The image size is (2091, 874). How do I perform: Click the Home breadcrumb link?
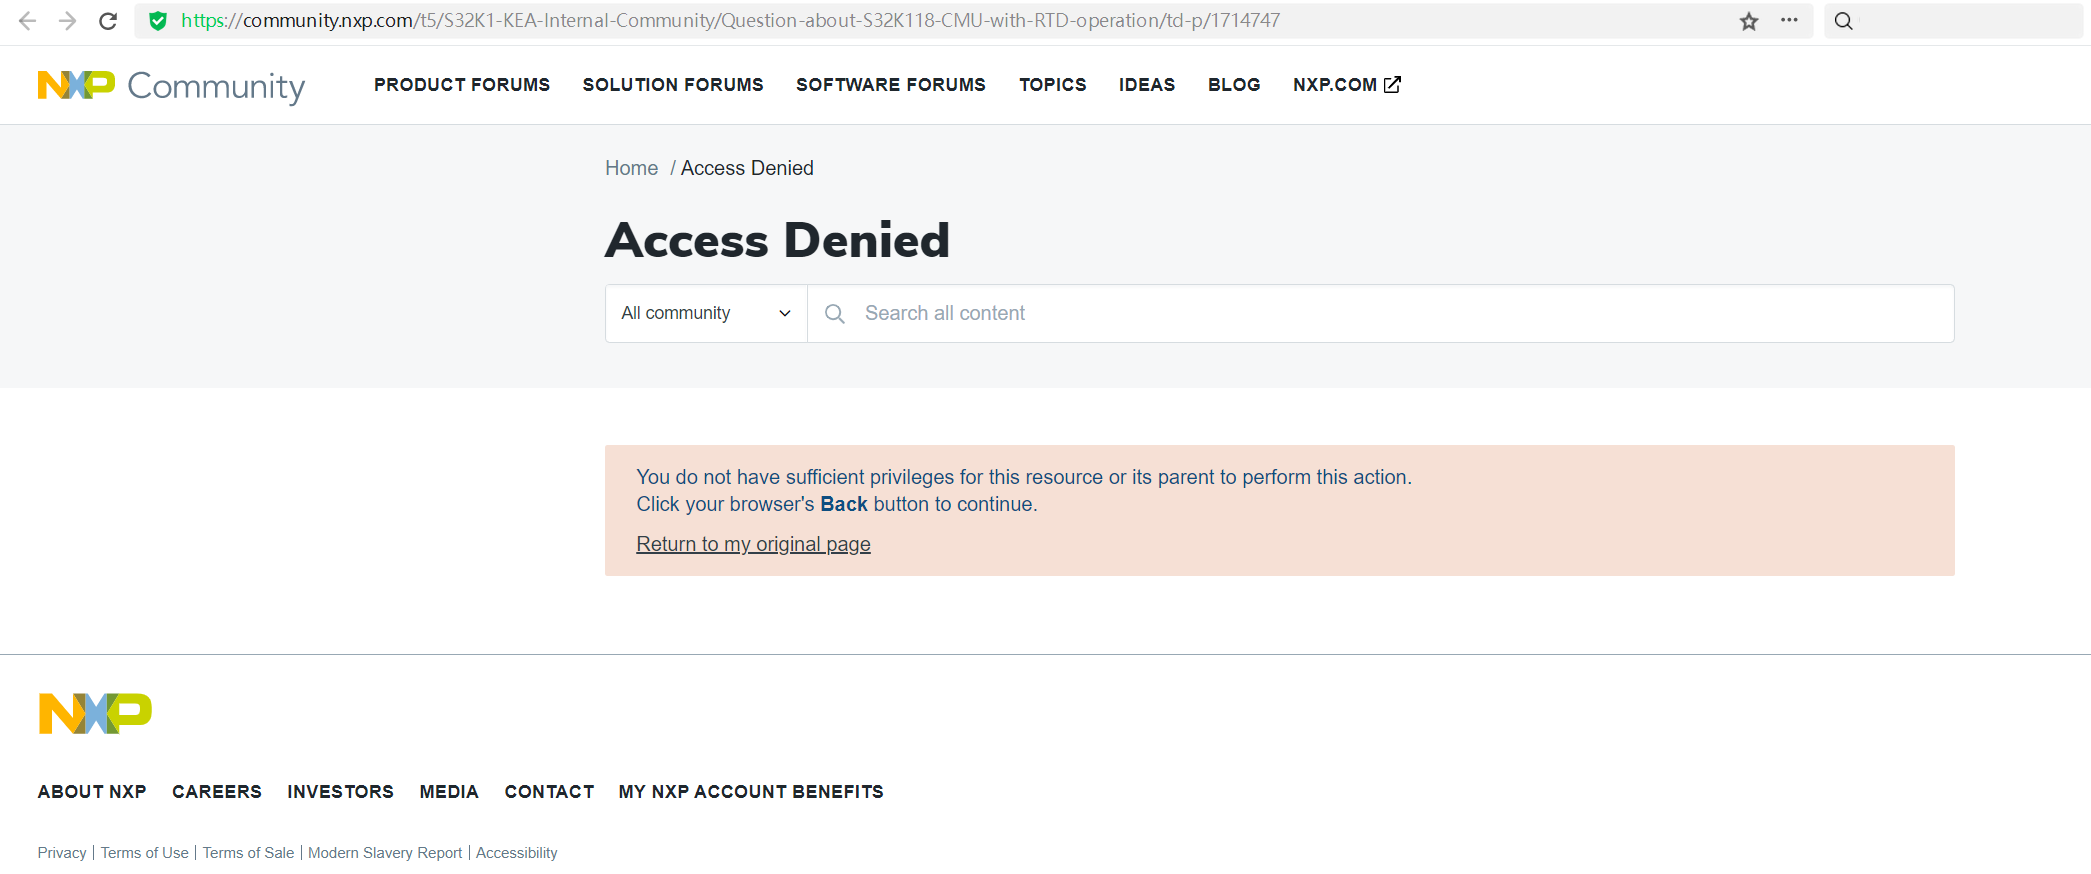coord(631,168)
